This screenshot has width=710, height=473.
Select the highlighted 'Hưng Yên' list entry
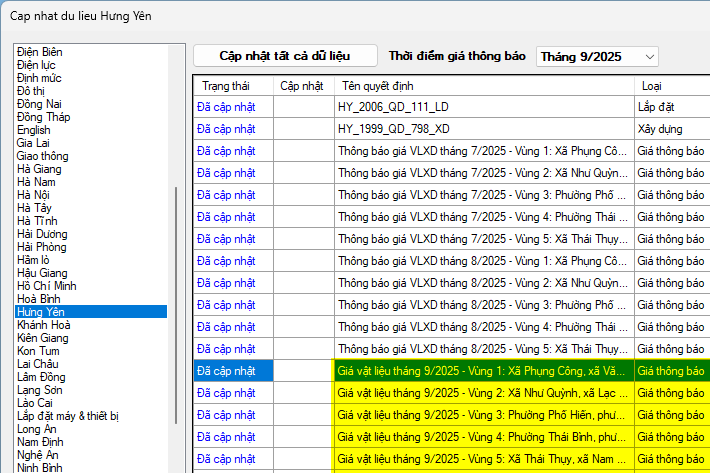[41, 312]
